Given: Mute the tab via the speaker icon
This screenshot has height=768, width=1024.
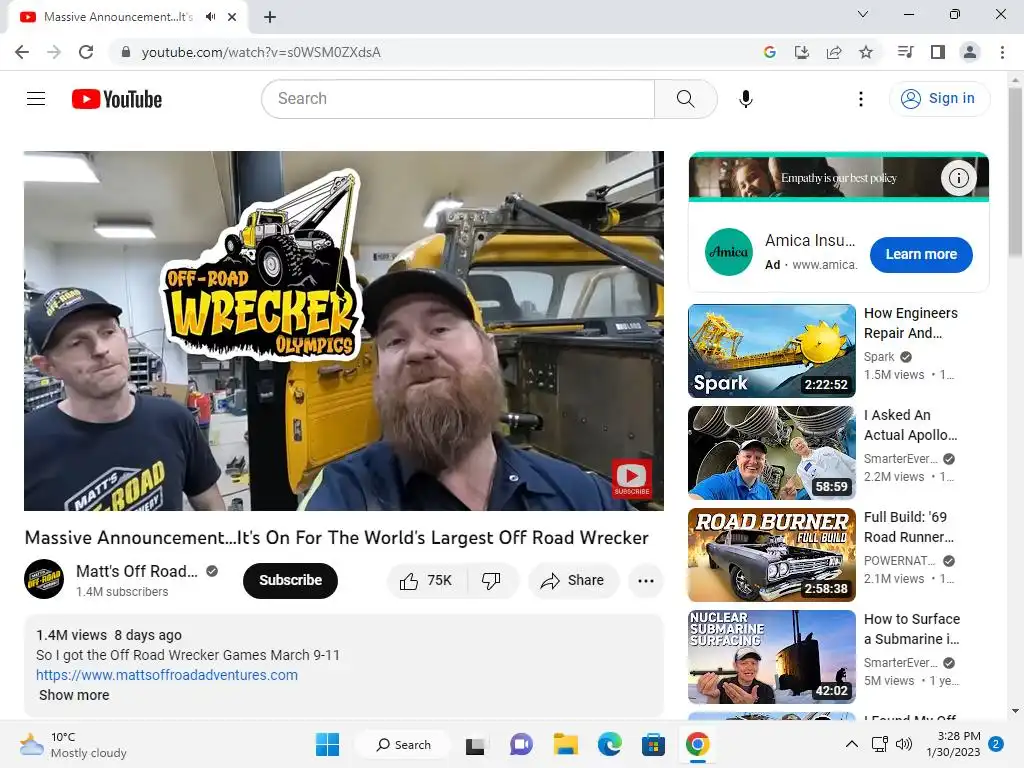Looking at the screenshot, I should tap(210, 17).
